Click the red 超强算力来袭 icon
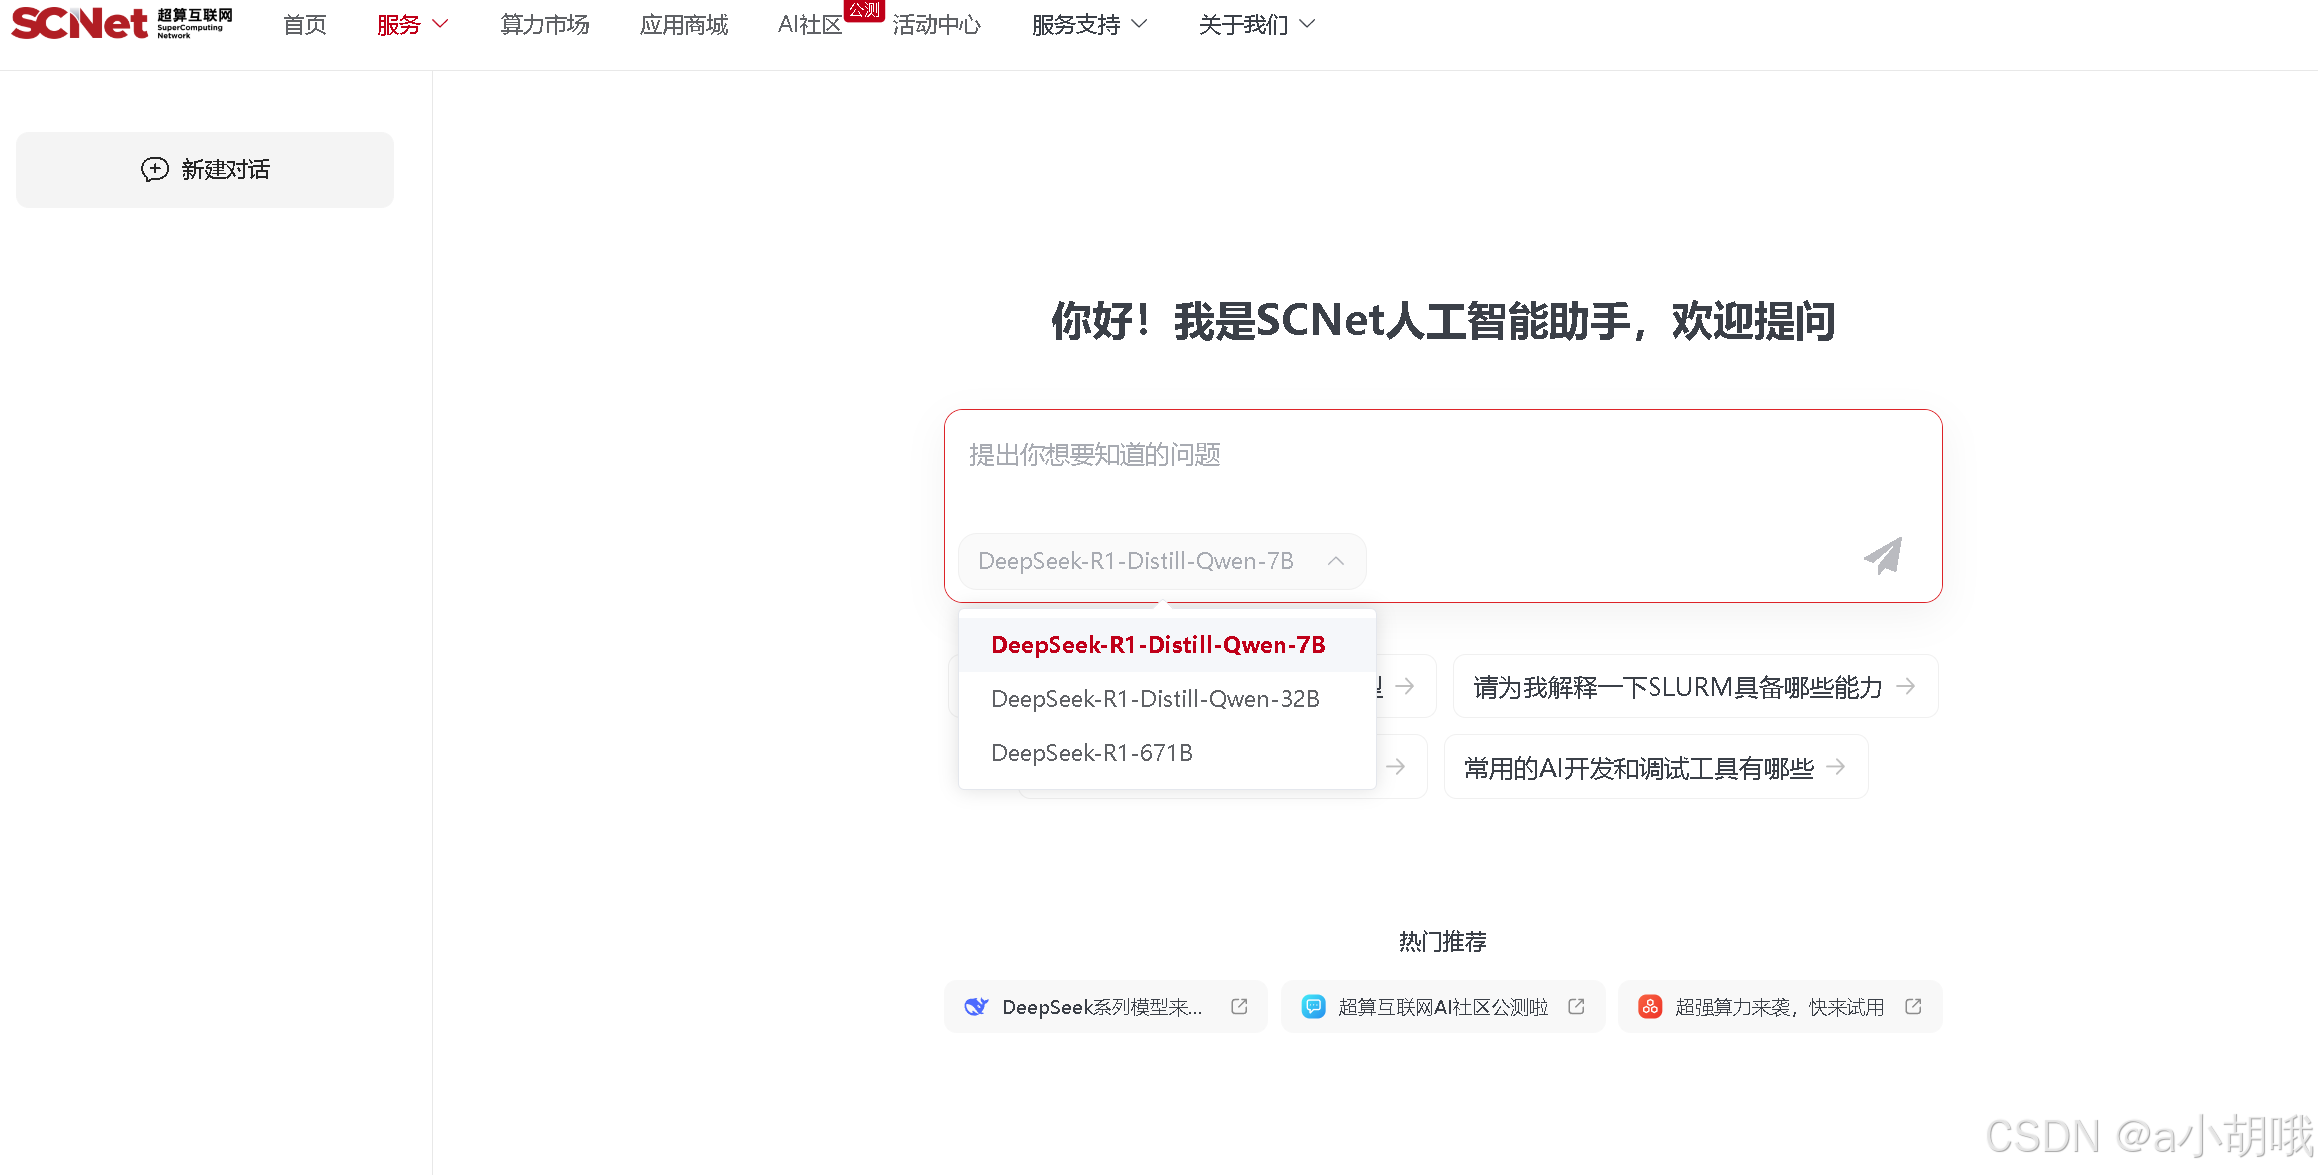Image resolution: width=2318 pixels, height=1175 pixels. 1650,1006
